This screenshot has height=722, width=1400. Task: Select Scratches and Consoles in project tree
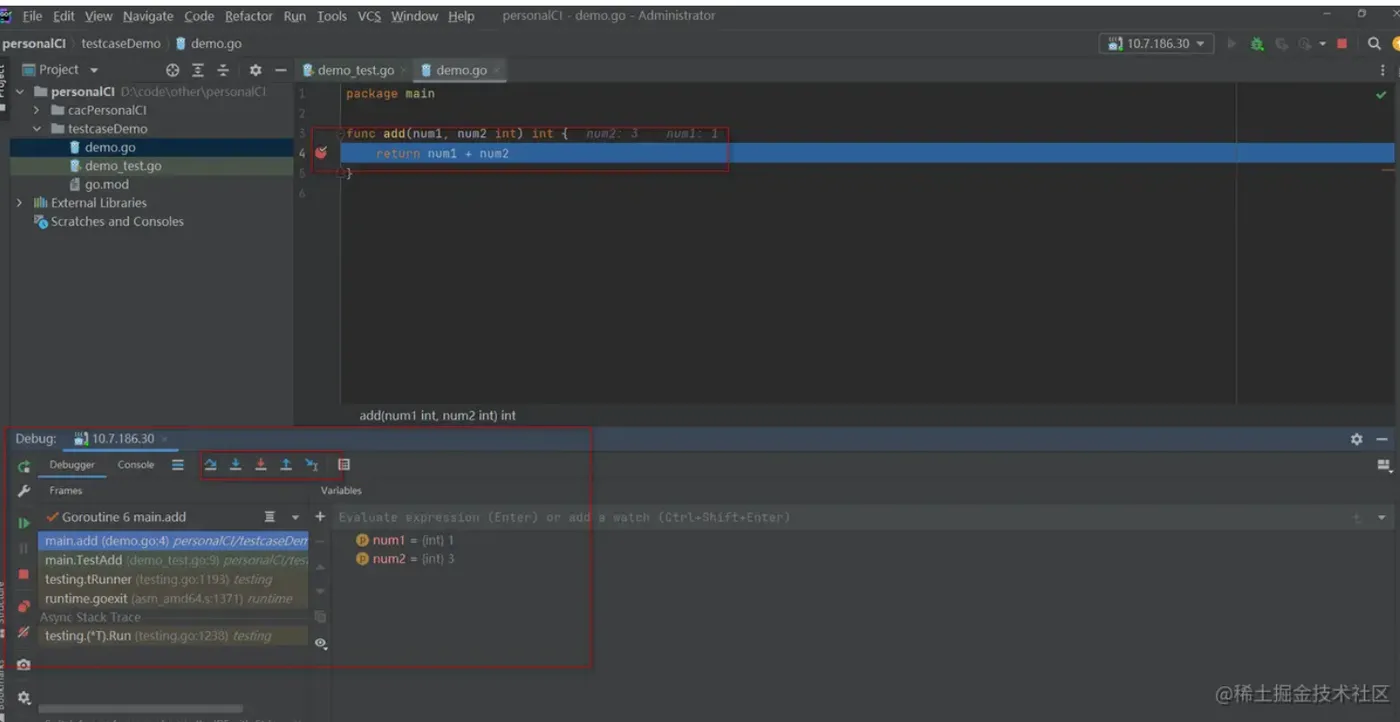117,222
